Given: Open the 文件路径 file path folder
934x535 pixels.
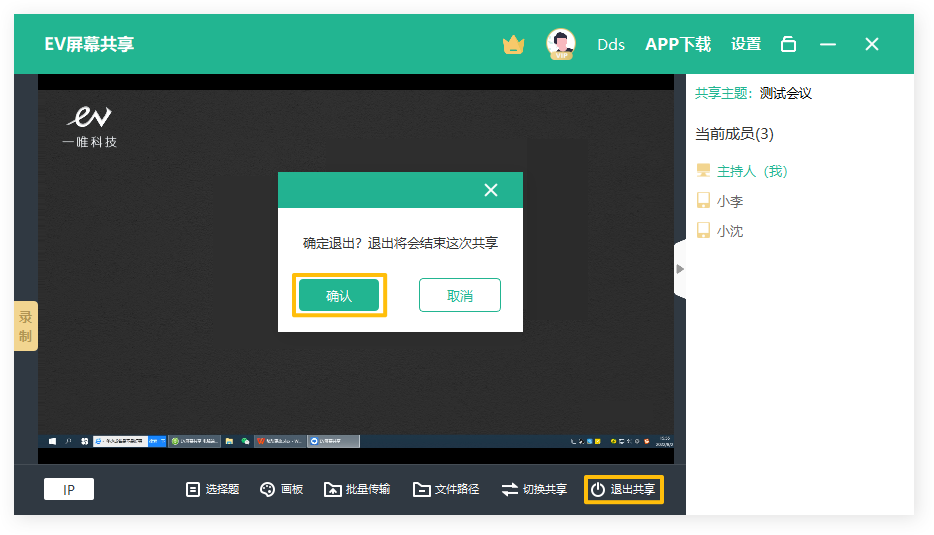Looking at the screenshot, I should click(x=446, y=489).
